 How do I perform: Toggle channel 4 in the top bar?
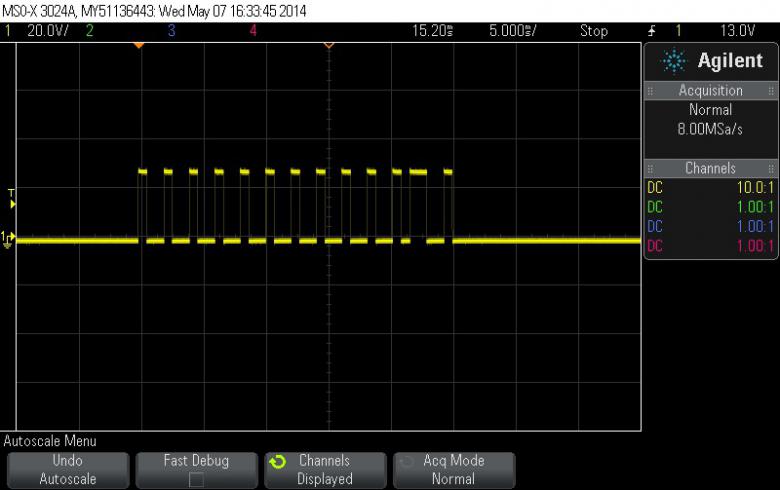[252, 31]
